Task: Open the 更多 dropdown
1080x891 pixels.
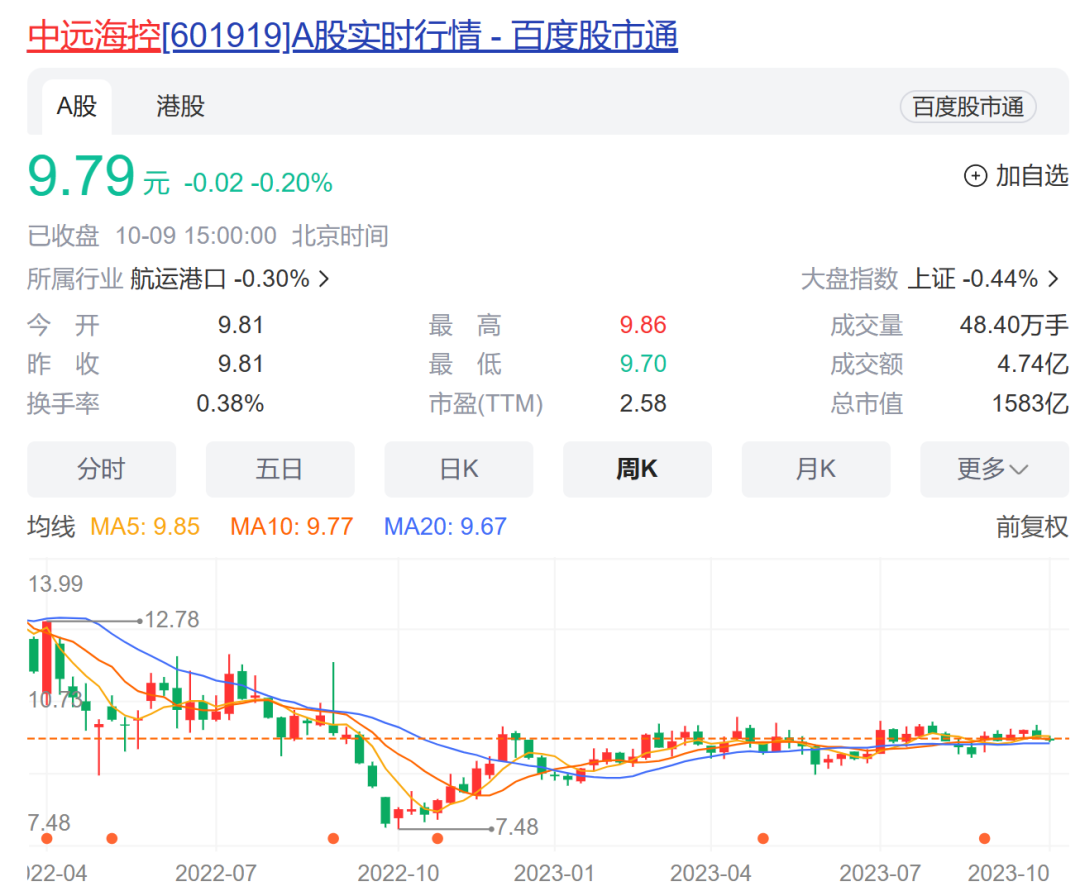Action: click(994, 469)
